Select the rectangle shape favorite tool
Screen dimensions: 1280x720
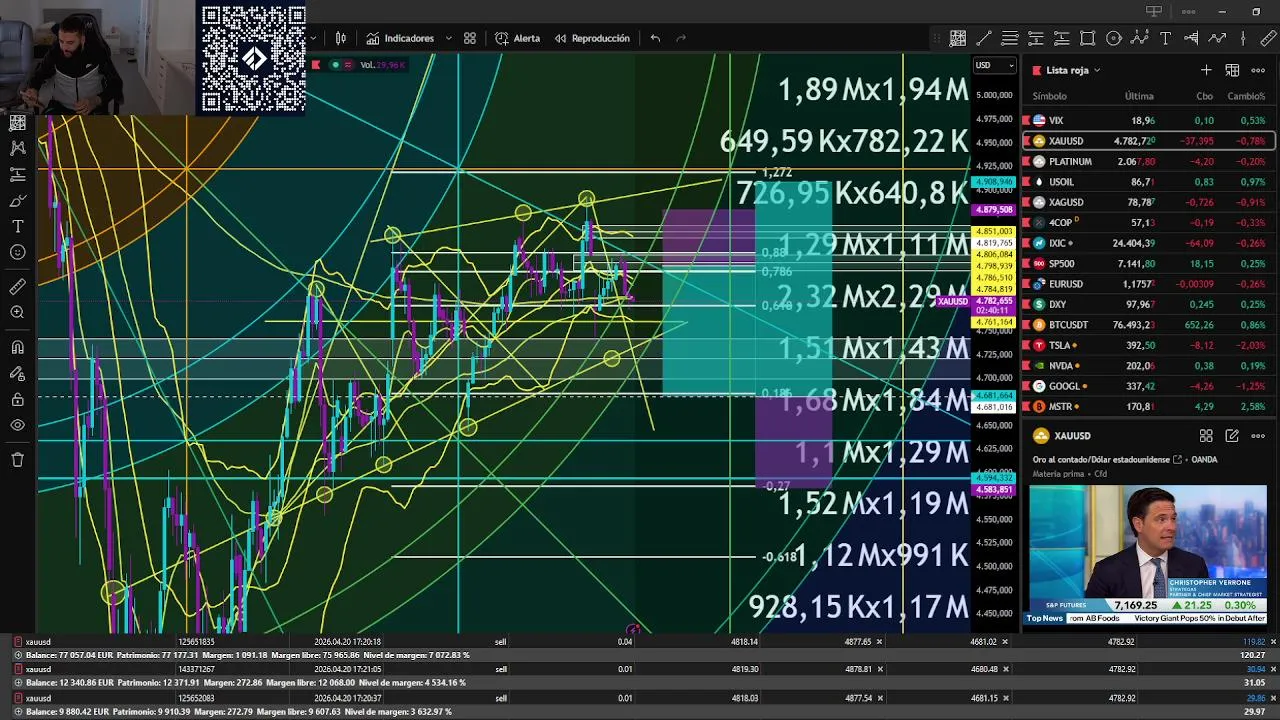pos(1087,38)
